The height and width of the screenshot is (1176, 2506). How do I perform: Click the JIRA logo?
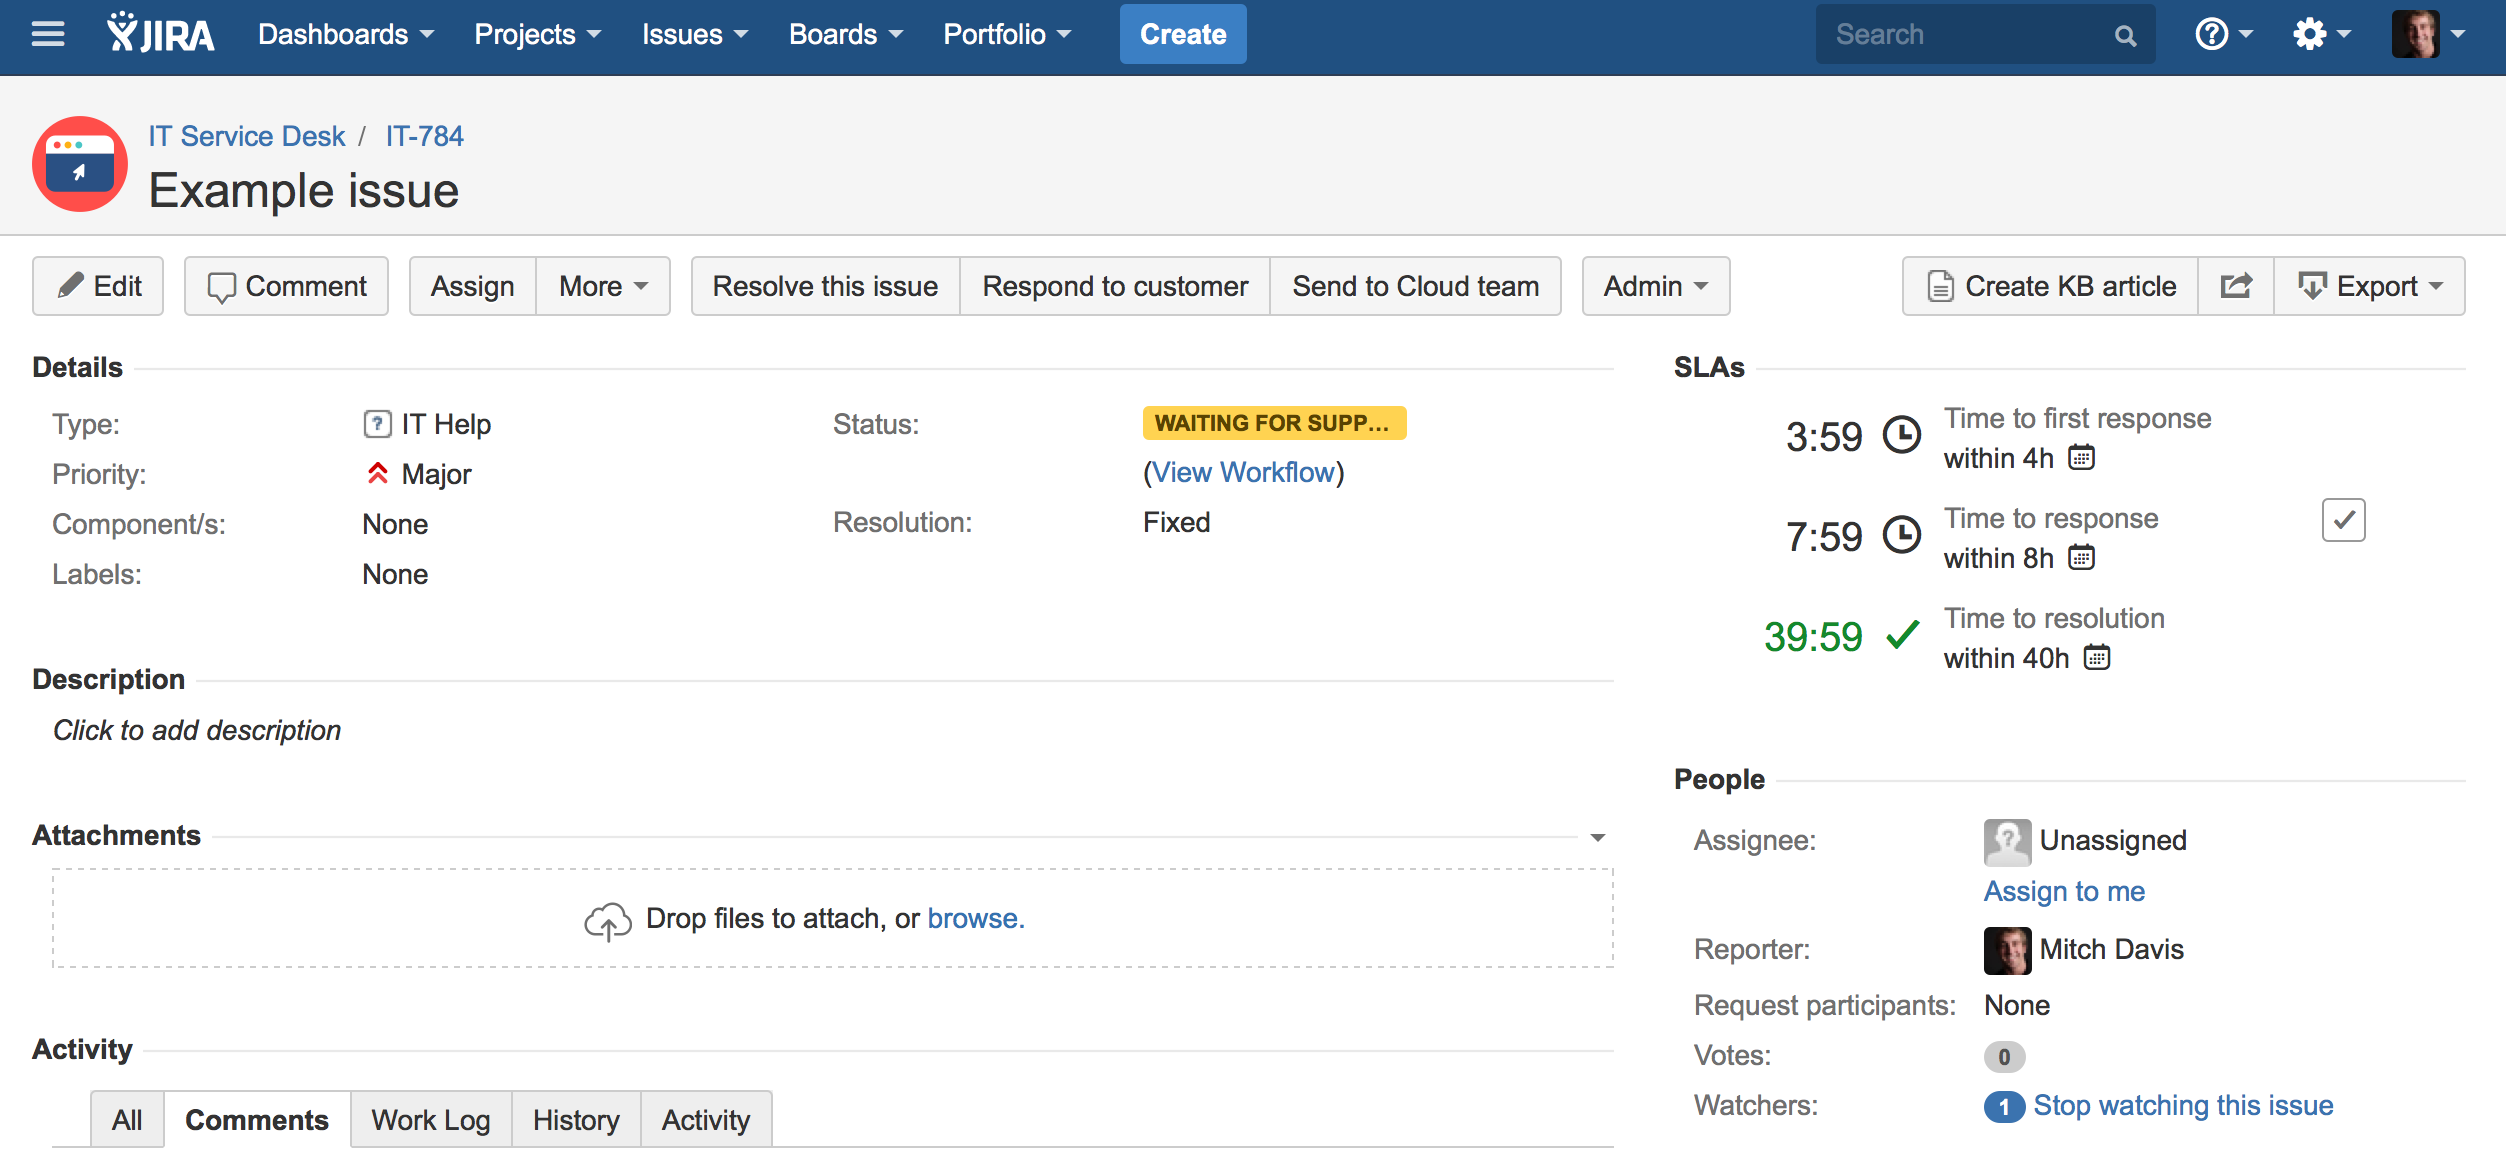pyautogui.click(x=160, y=34)
